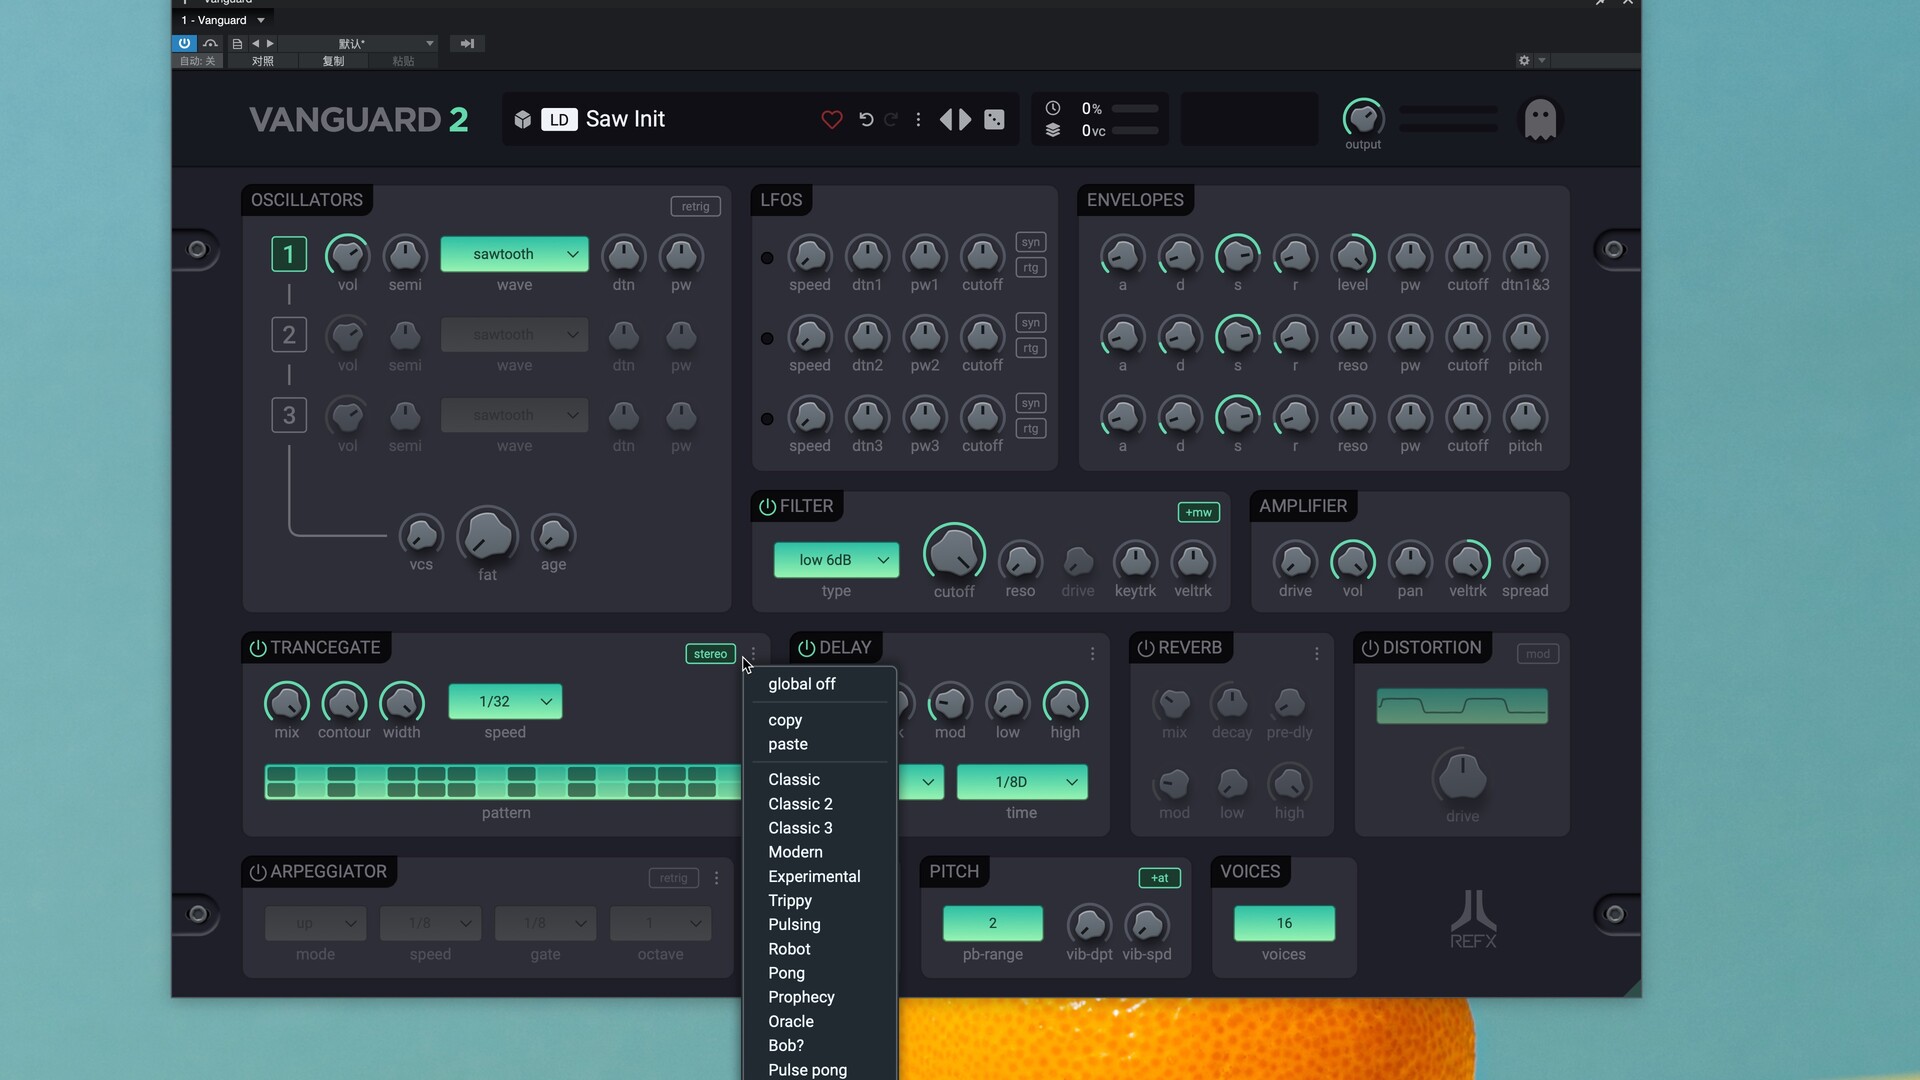
Task: Open Trancegate speed 1/32 dropdown
Action: click(505, 702)
